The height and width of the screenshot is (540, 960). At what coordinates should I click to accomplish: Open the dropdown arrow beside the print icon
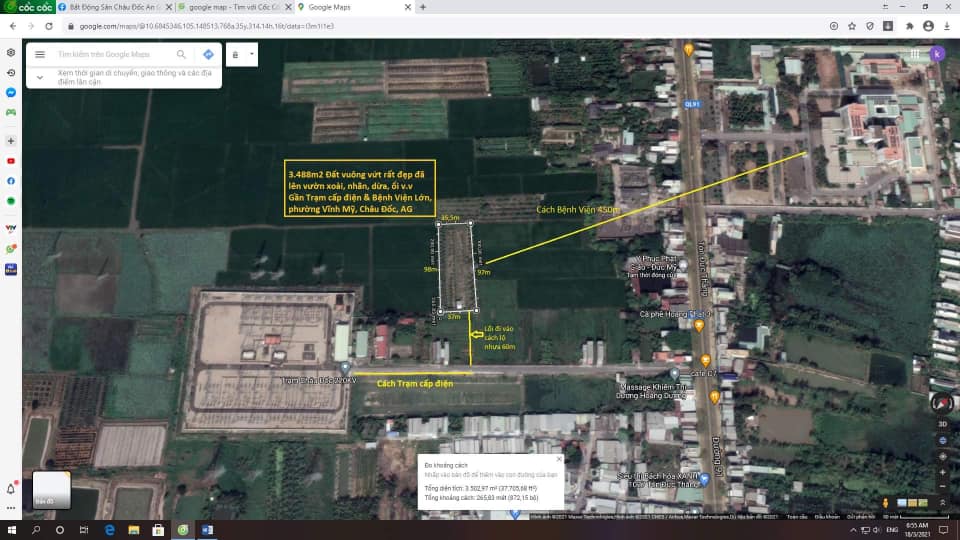pyautogui.click(x=252, y=54)
